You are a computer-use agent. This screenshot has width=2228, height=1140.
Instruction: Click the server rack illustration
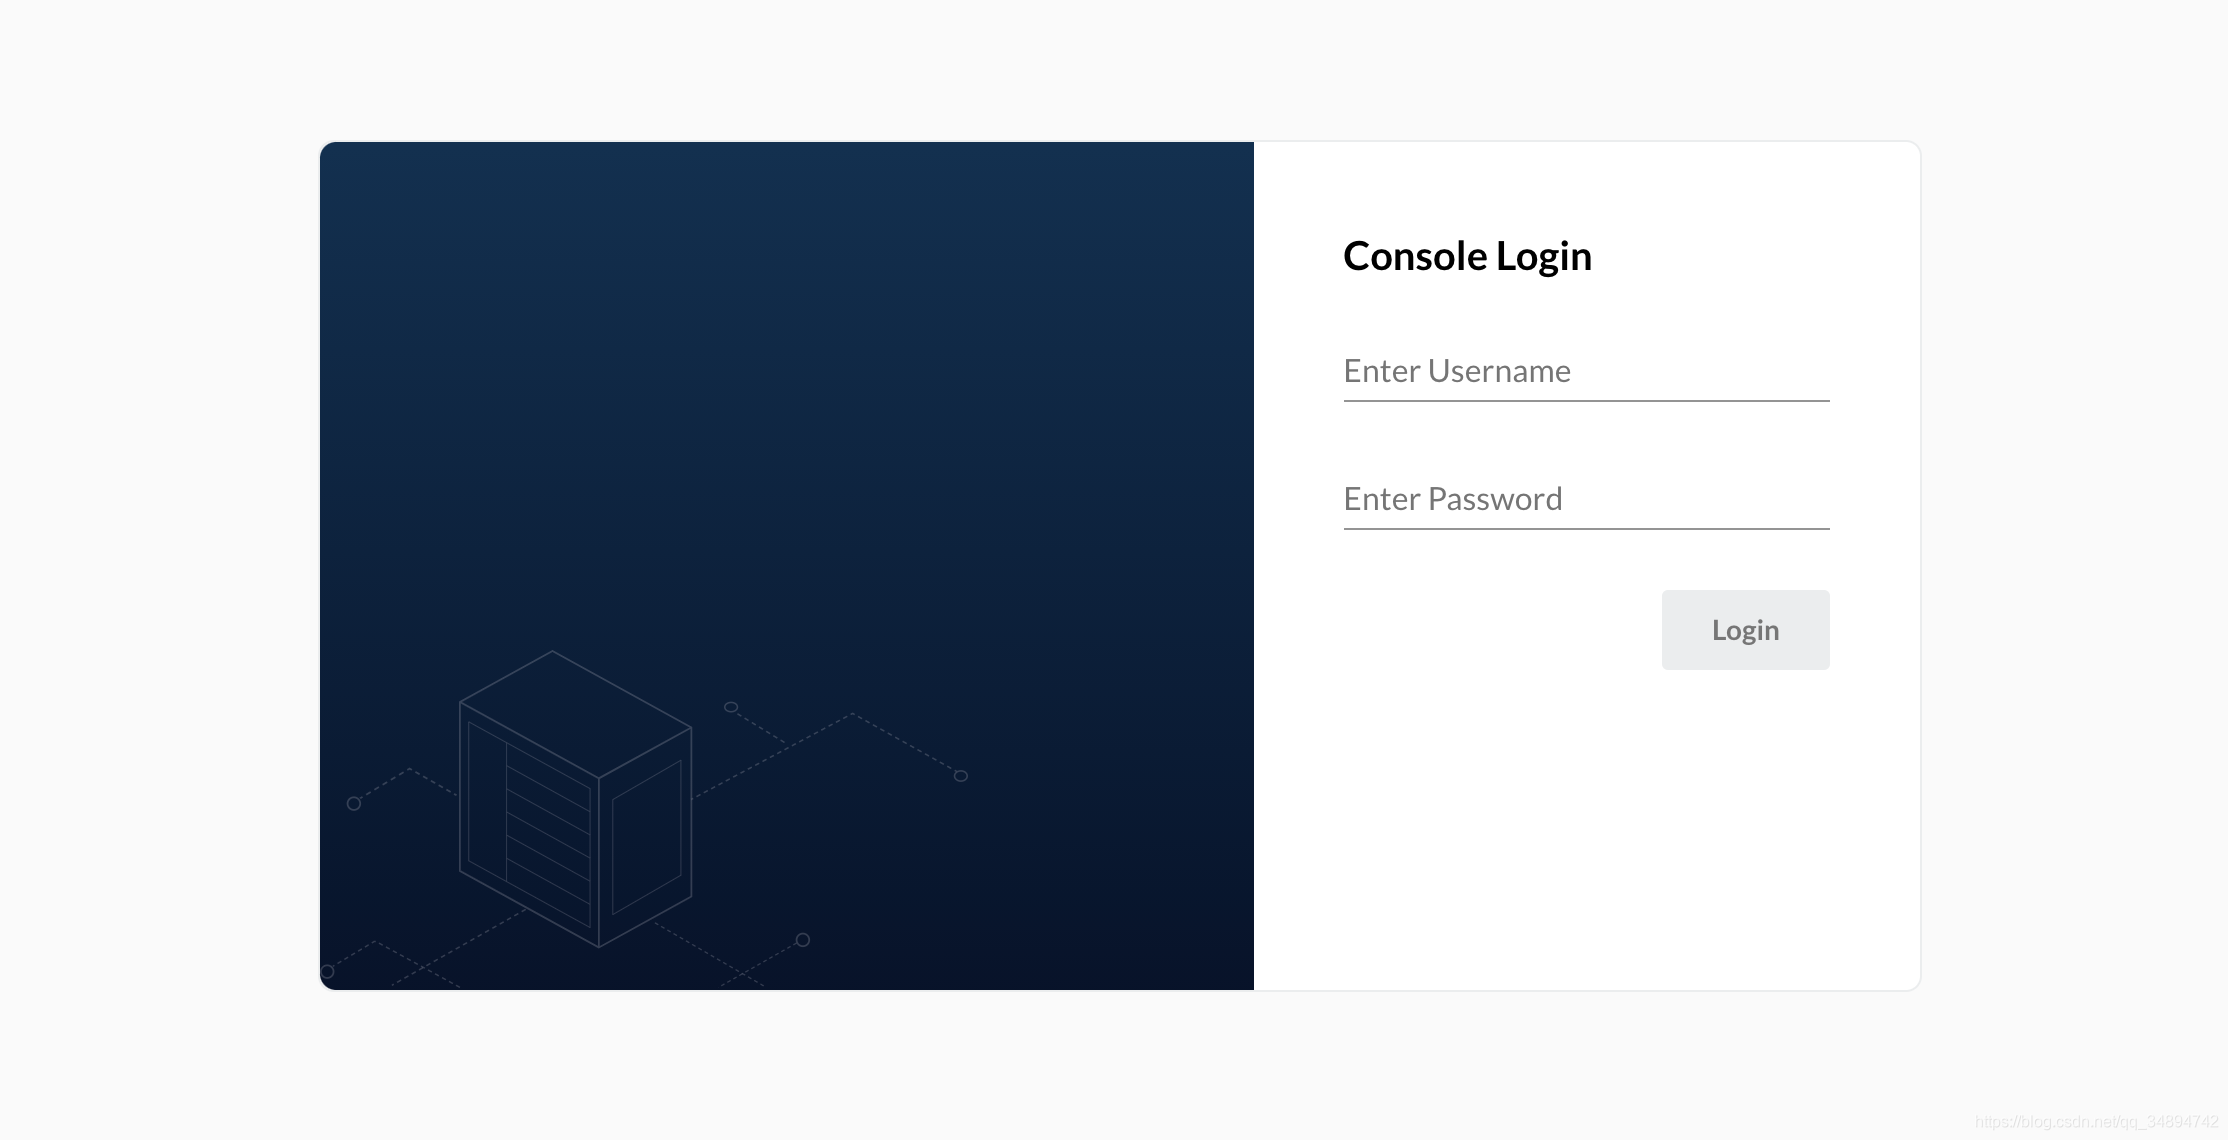tap(576, 799)
